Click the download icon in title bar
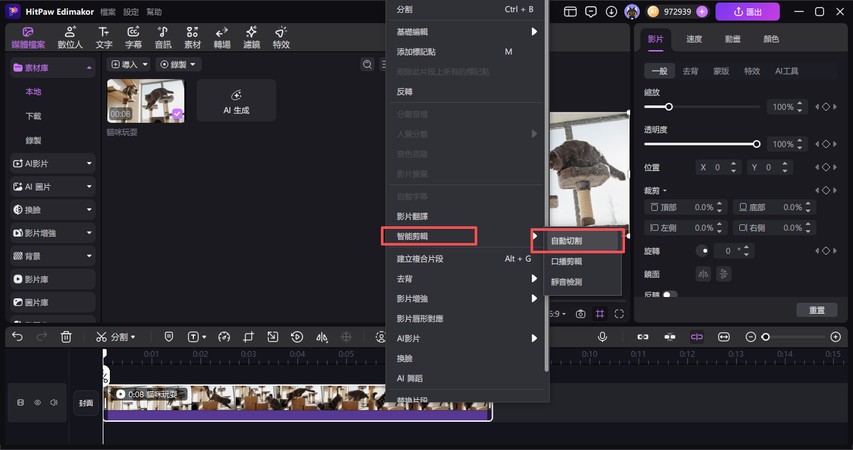Screen dimensions: 853x450 611,11
